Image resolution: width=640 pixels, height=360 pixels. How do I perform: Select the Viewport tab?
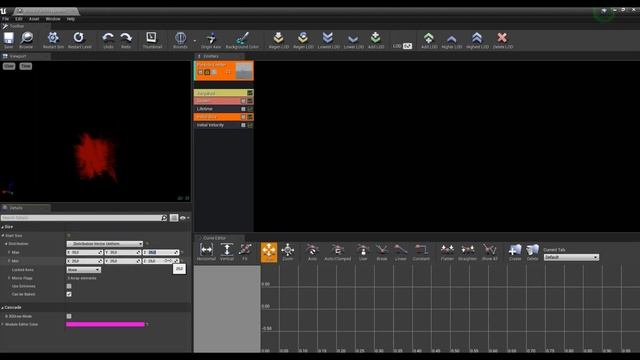point(25,56)
